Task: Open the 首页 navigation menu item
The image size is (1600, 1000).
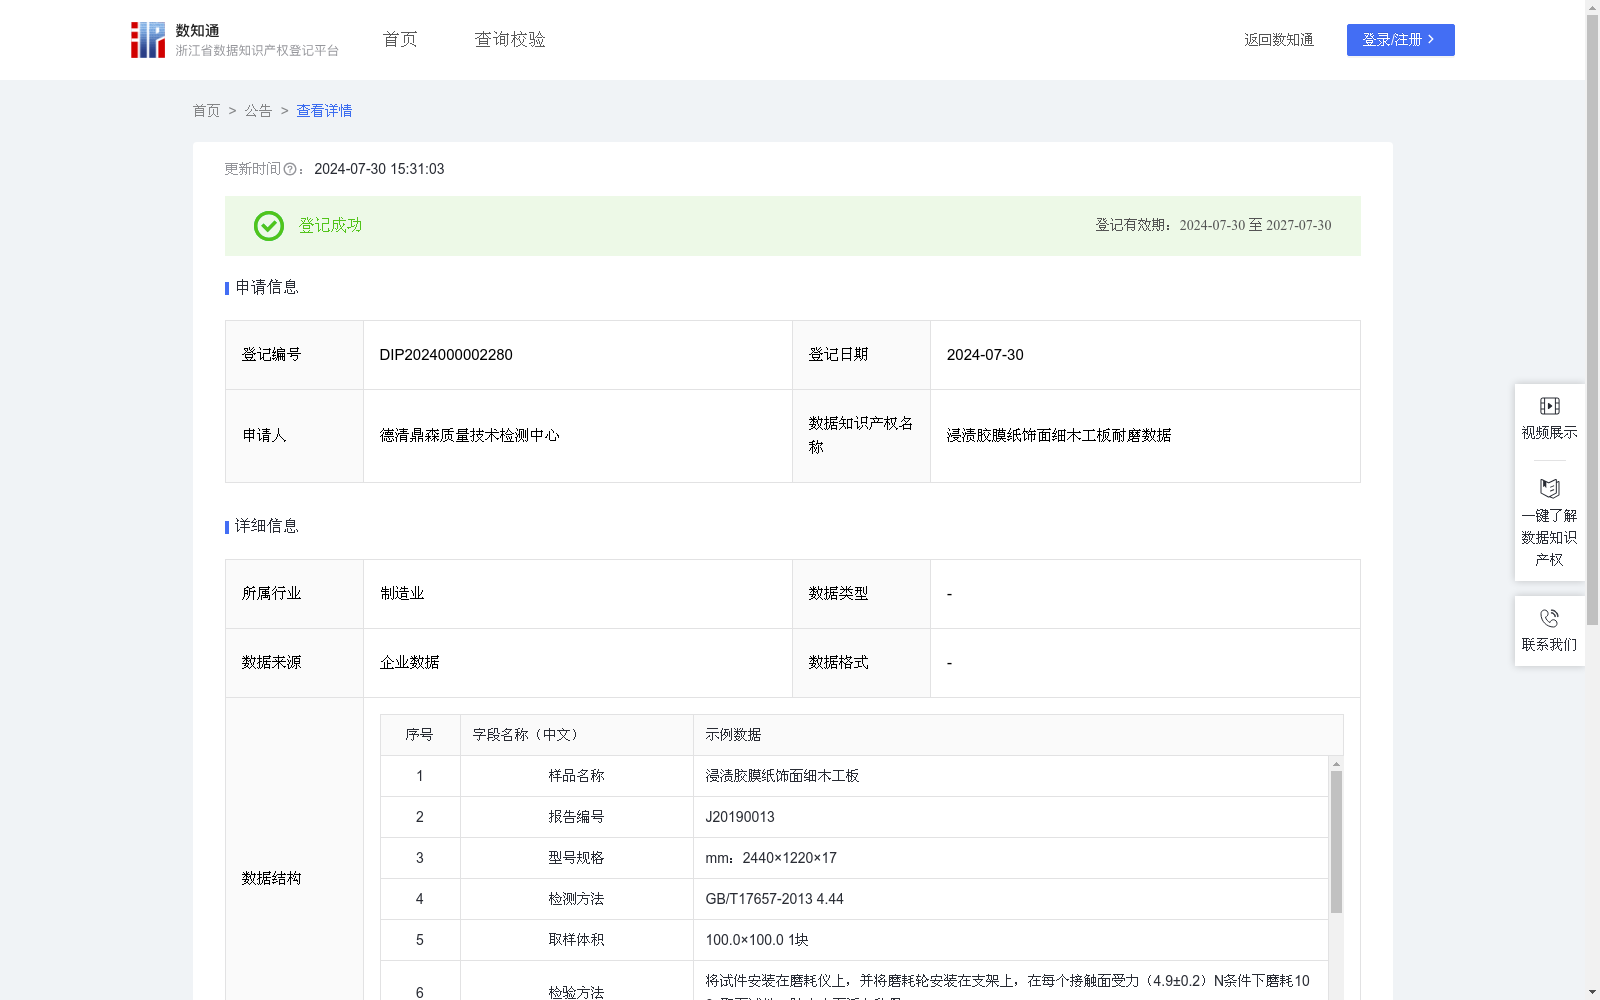Action: tap(400, 40)
